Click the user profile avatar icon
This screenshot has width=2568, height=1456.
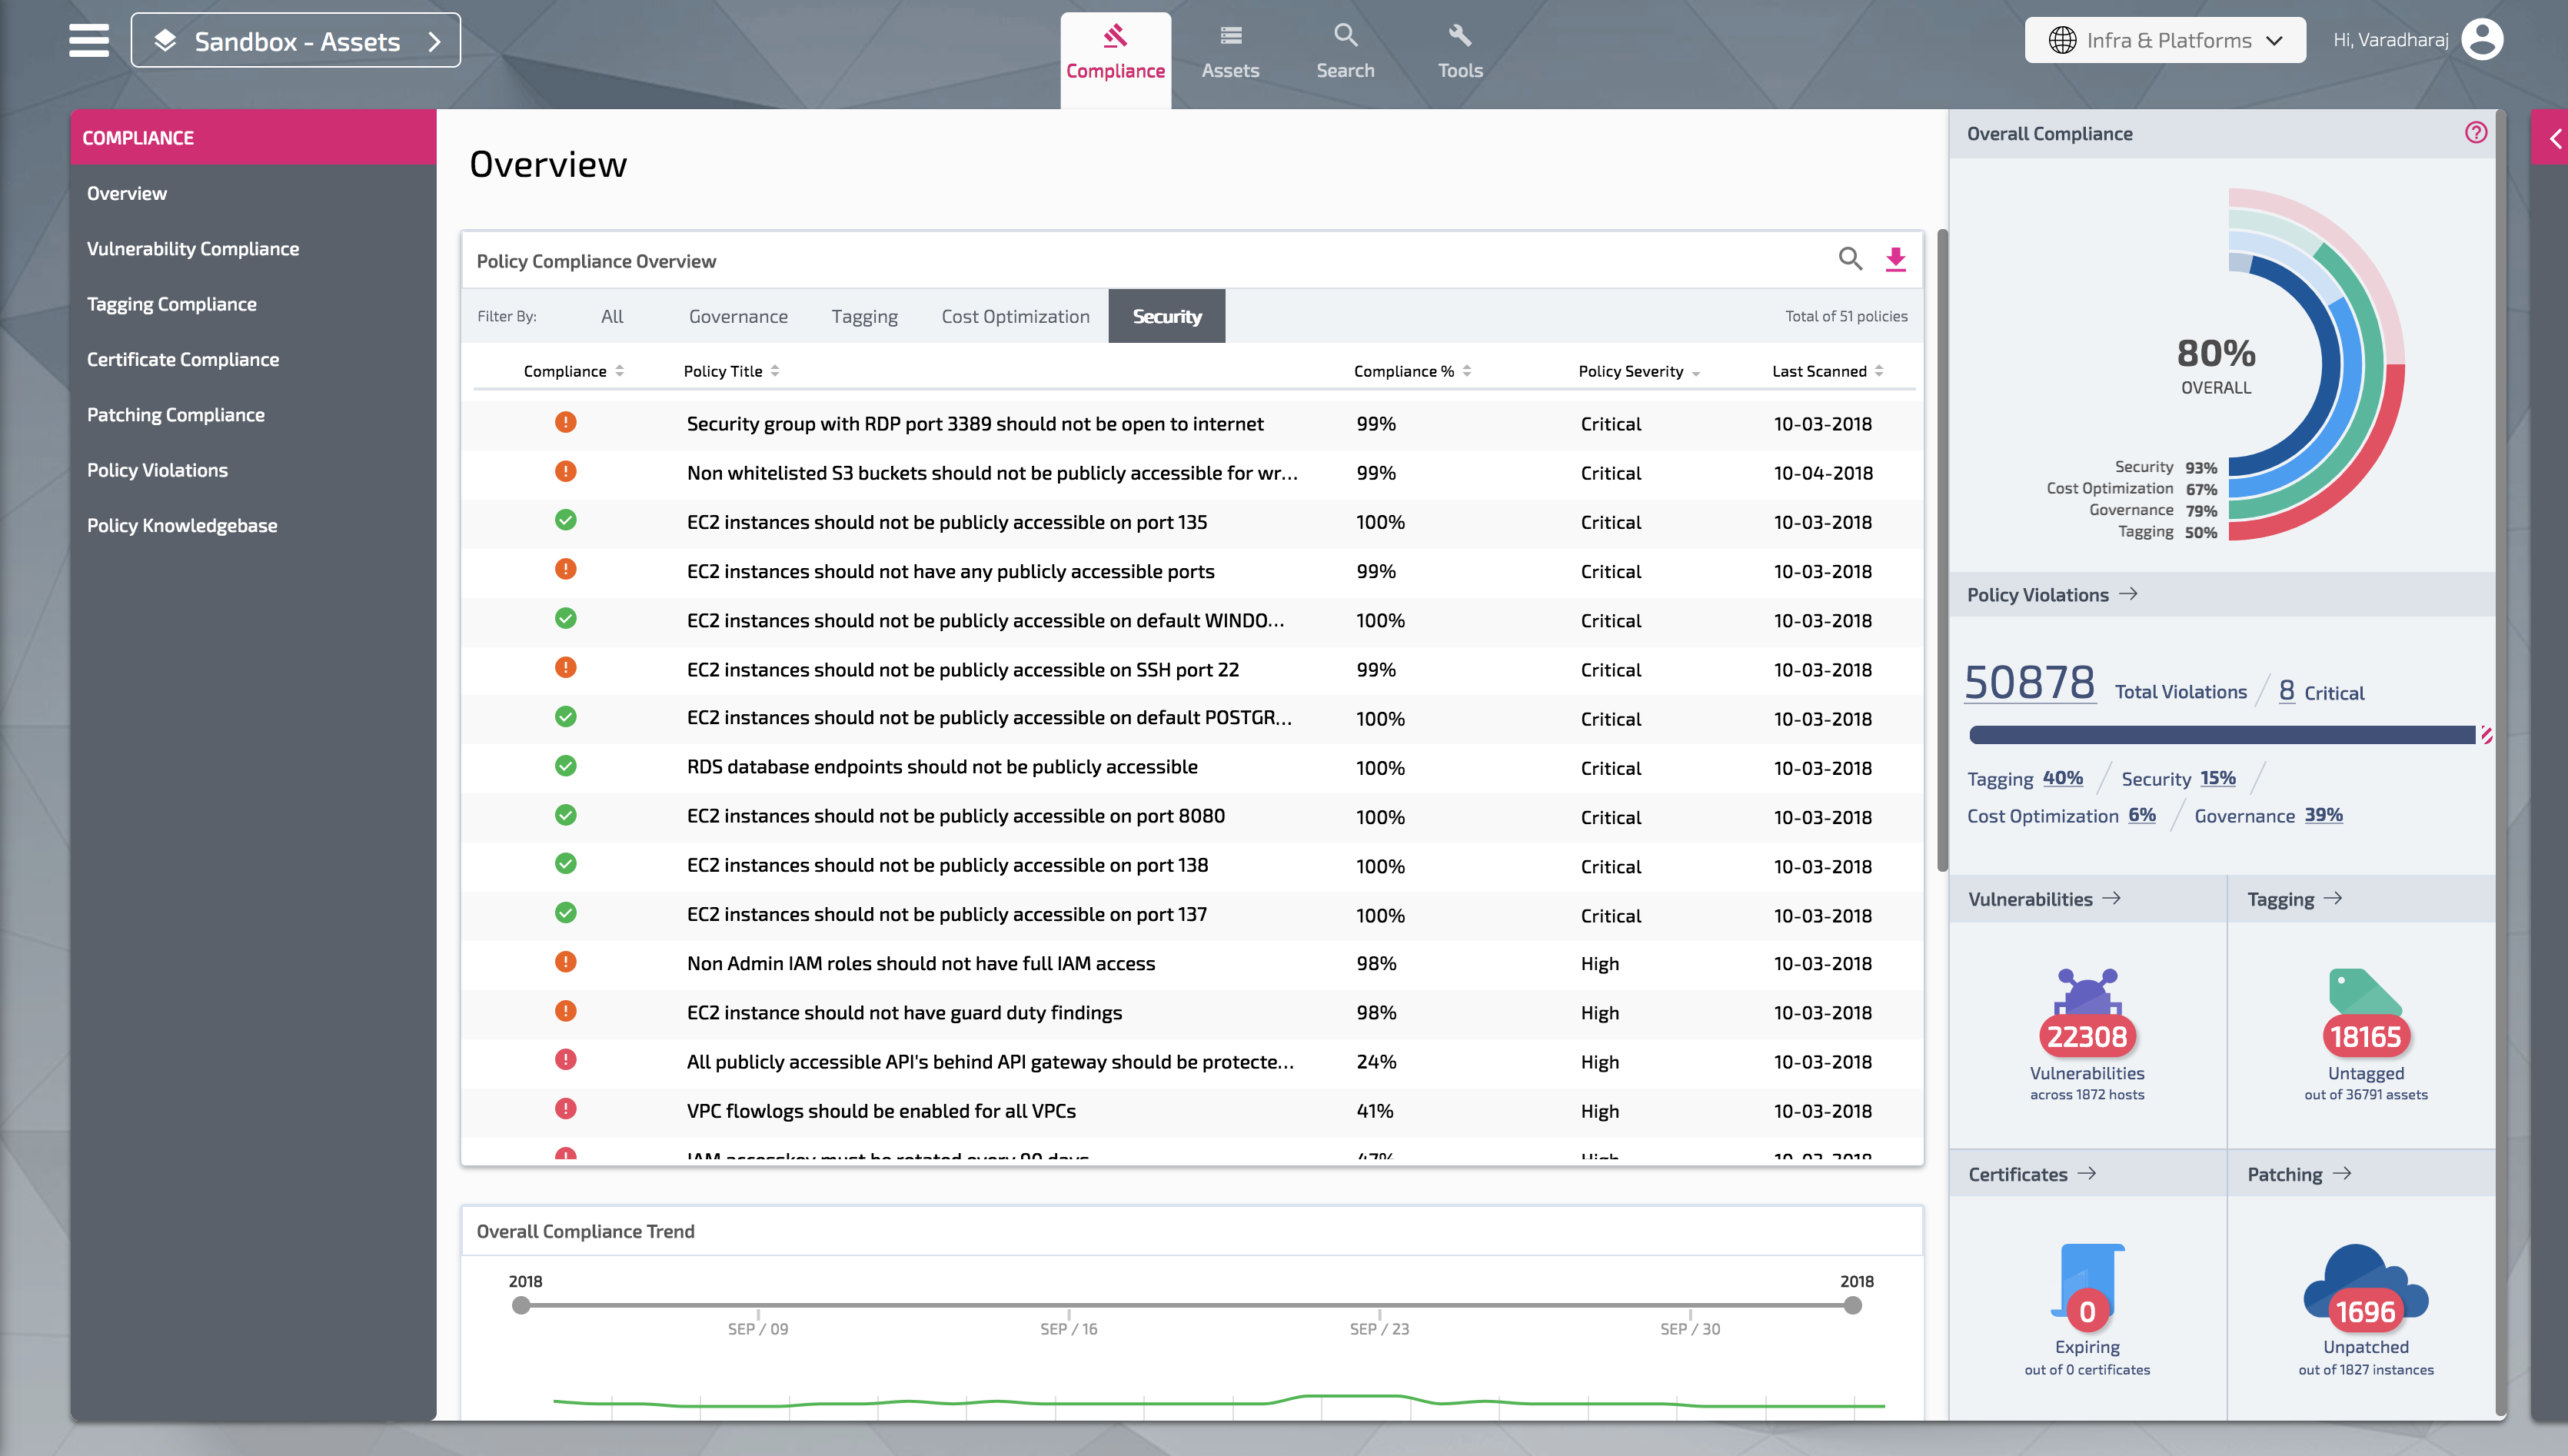click(2482, 40)
